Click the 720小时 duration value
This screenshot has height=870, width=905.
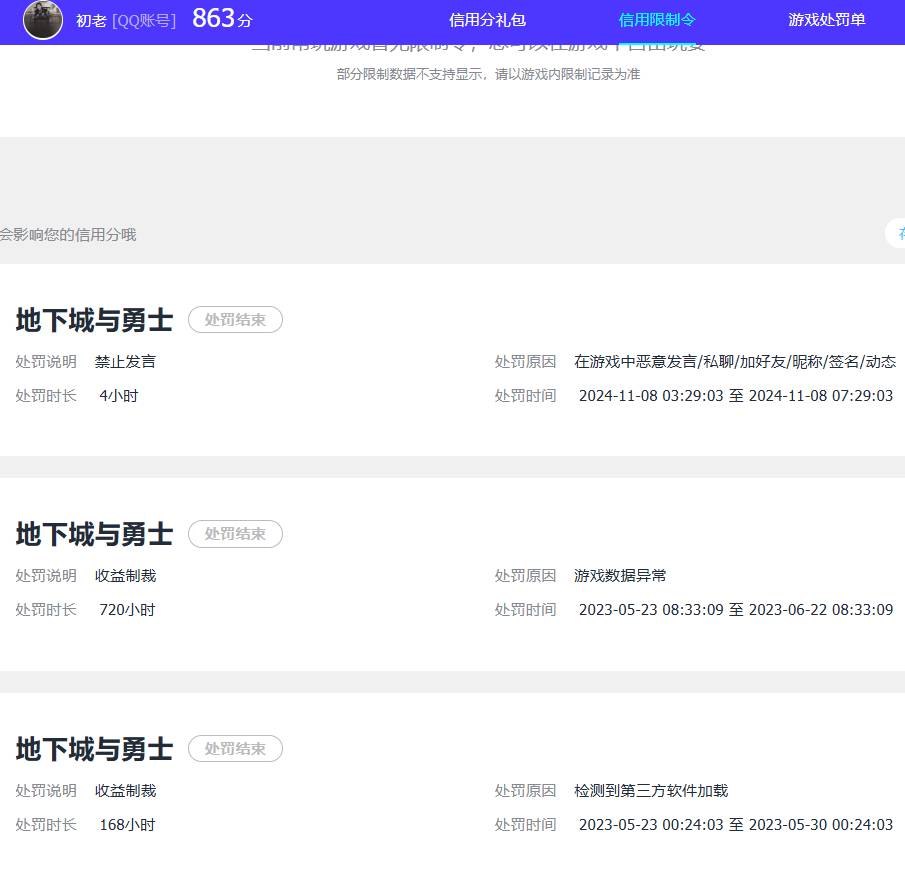pyautogui.click(x=125, y=609)
